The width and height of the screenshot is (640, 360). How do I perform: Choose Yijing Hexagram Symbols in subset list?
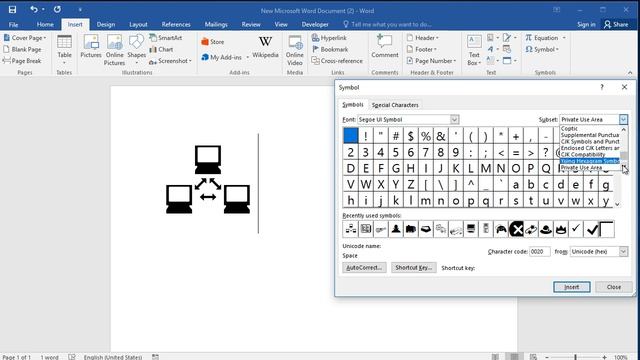tap(590, 161)
